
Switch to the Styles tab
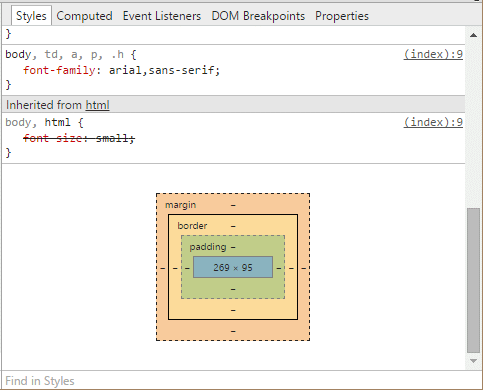pyautogui.click(x=31, y=16)
